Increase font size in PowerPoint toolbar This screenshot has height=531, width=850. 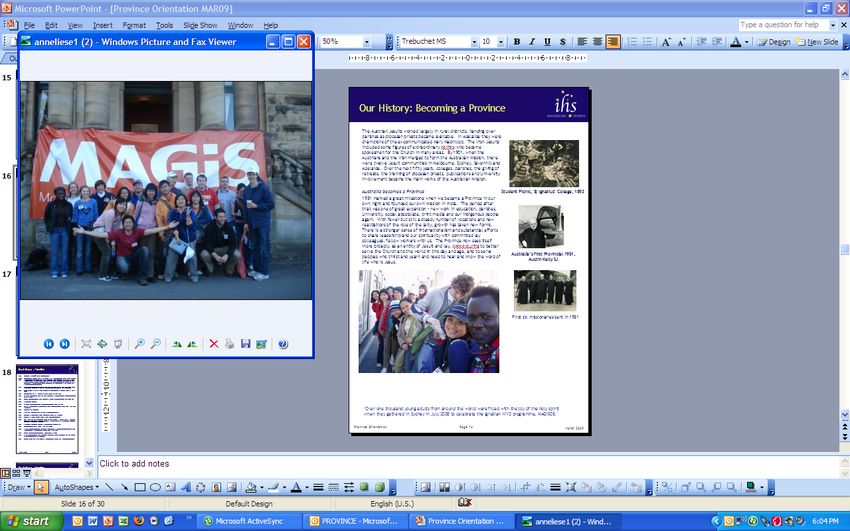[666, 42]
